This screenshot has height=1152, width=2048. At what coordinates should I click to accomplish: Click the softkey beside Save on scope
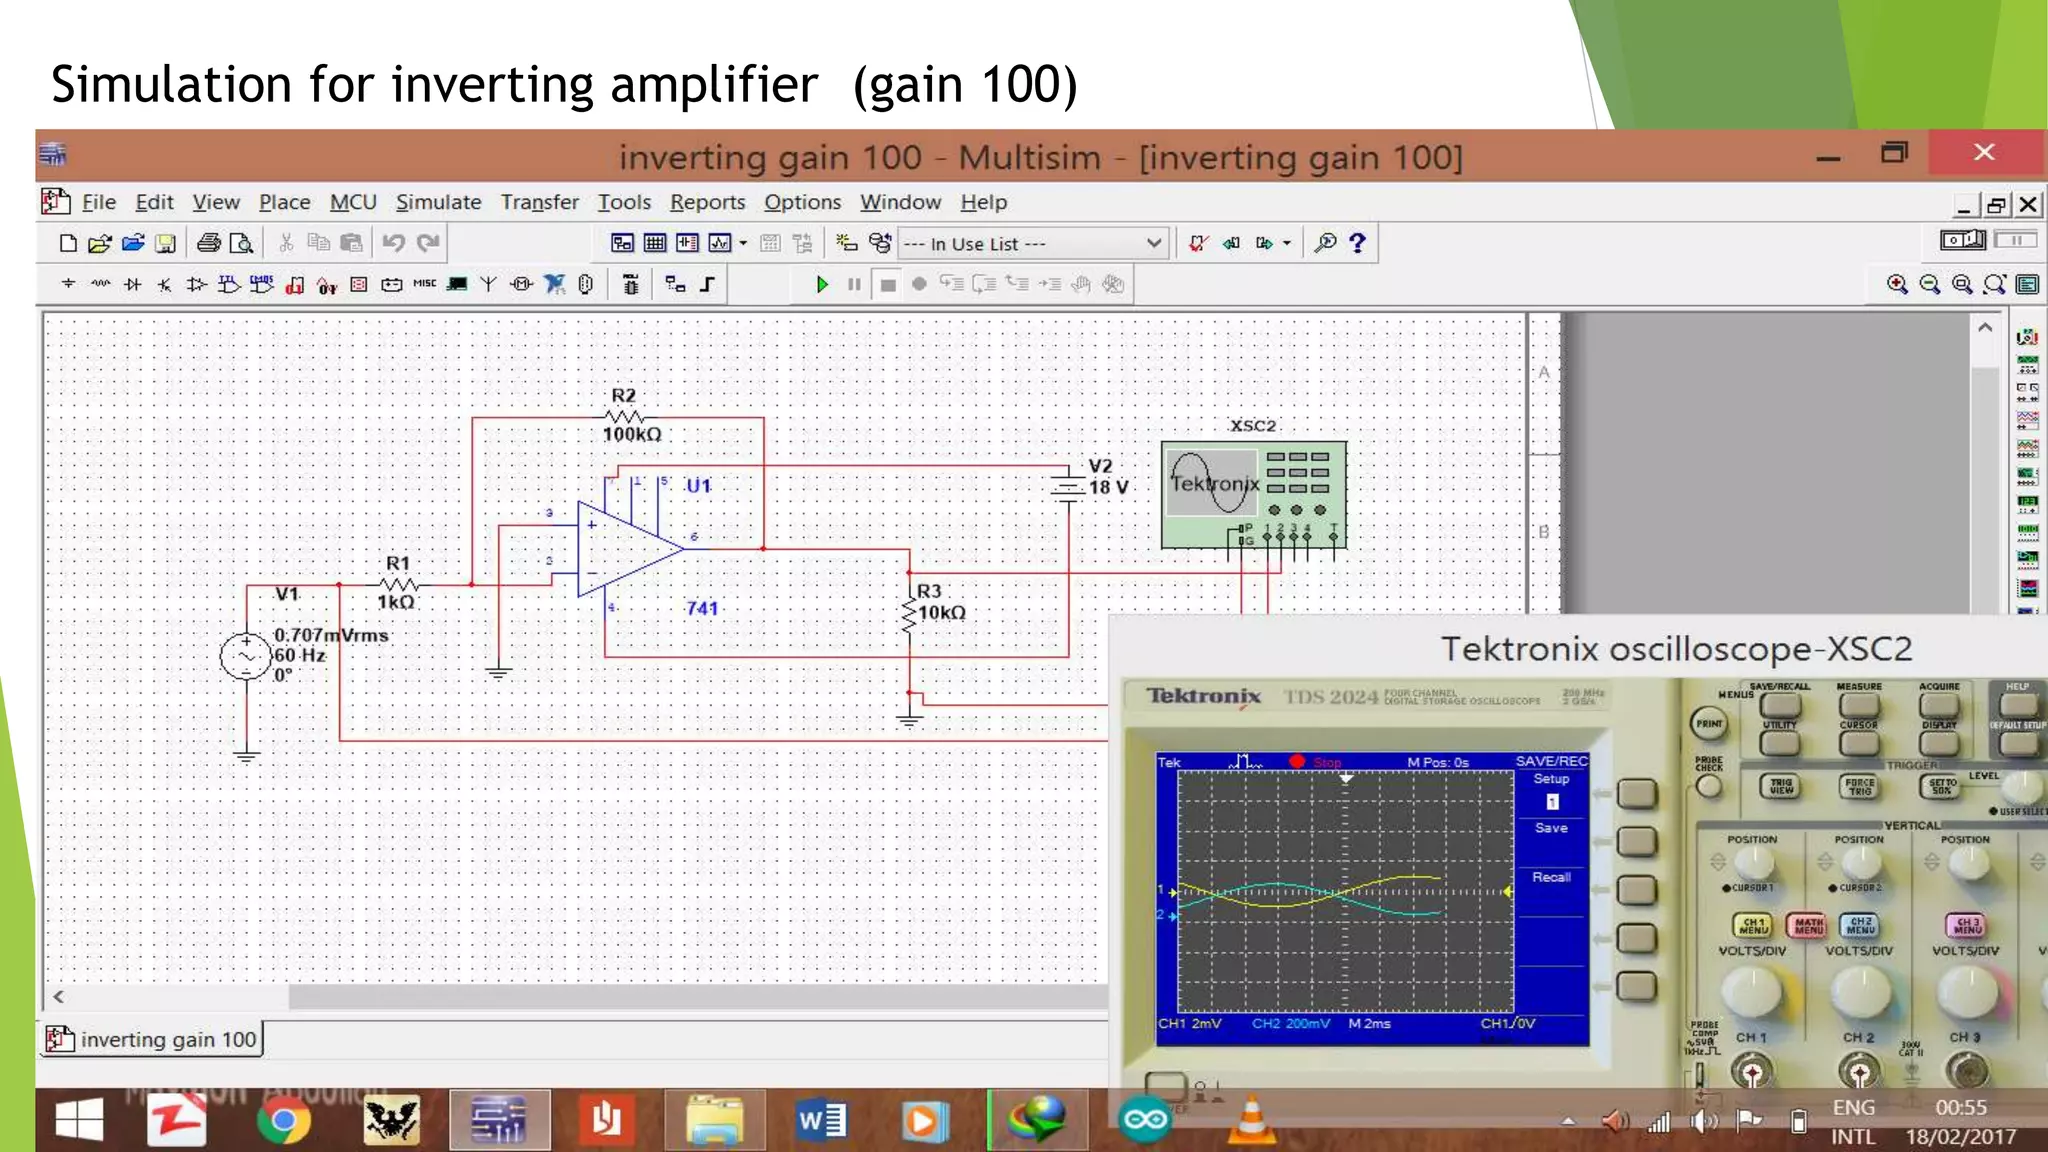[x=1637, y=841]
